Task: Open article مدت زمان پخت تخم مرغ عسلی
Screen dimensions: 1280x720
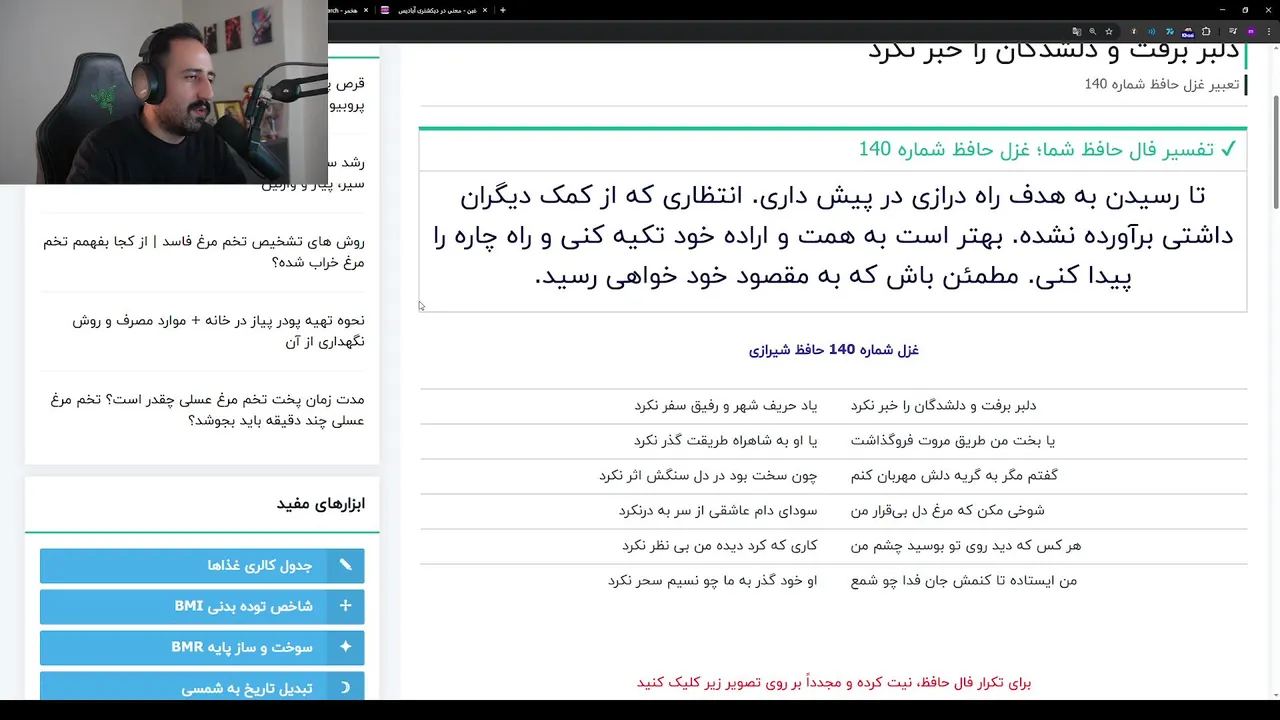Action: click(x=207, y=410)
